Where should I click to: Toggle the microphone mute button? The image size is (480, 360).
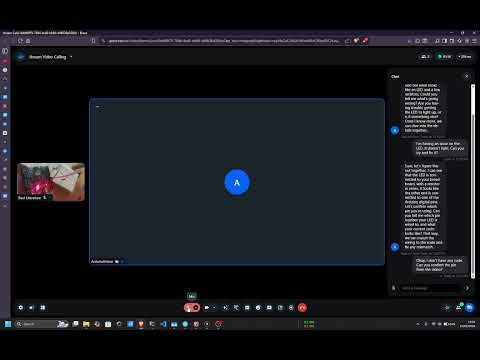click(x=189, y=308)
